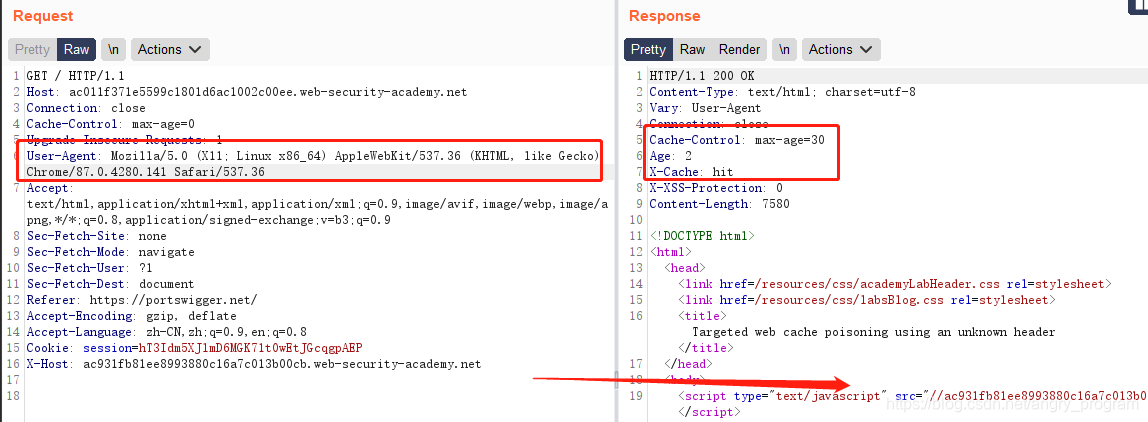Toggle \n non-printable characters in Request panel

click(113, 49)
